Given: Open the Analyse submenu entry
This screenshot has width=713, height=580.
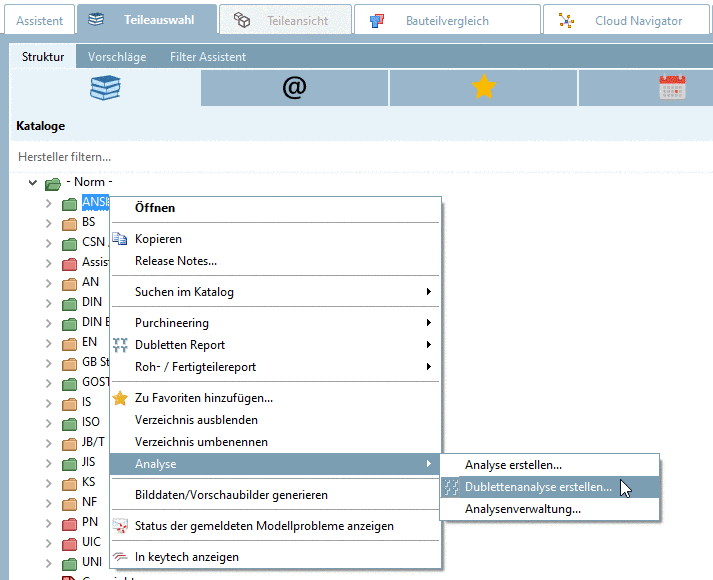Looking at the screenshot, I should click(x=275, y=464).
